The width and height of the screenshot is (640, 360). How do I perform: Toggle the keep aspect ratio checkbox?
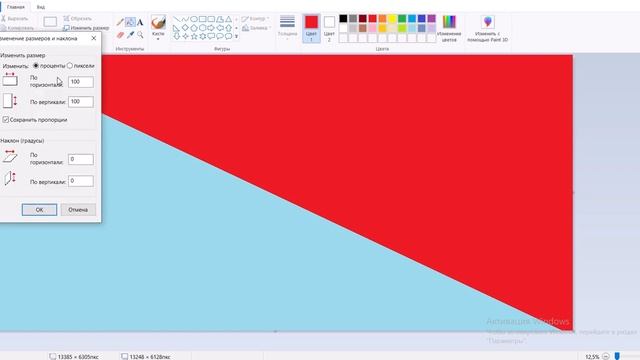(5, 120)
